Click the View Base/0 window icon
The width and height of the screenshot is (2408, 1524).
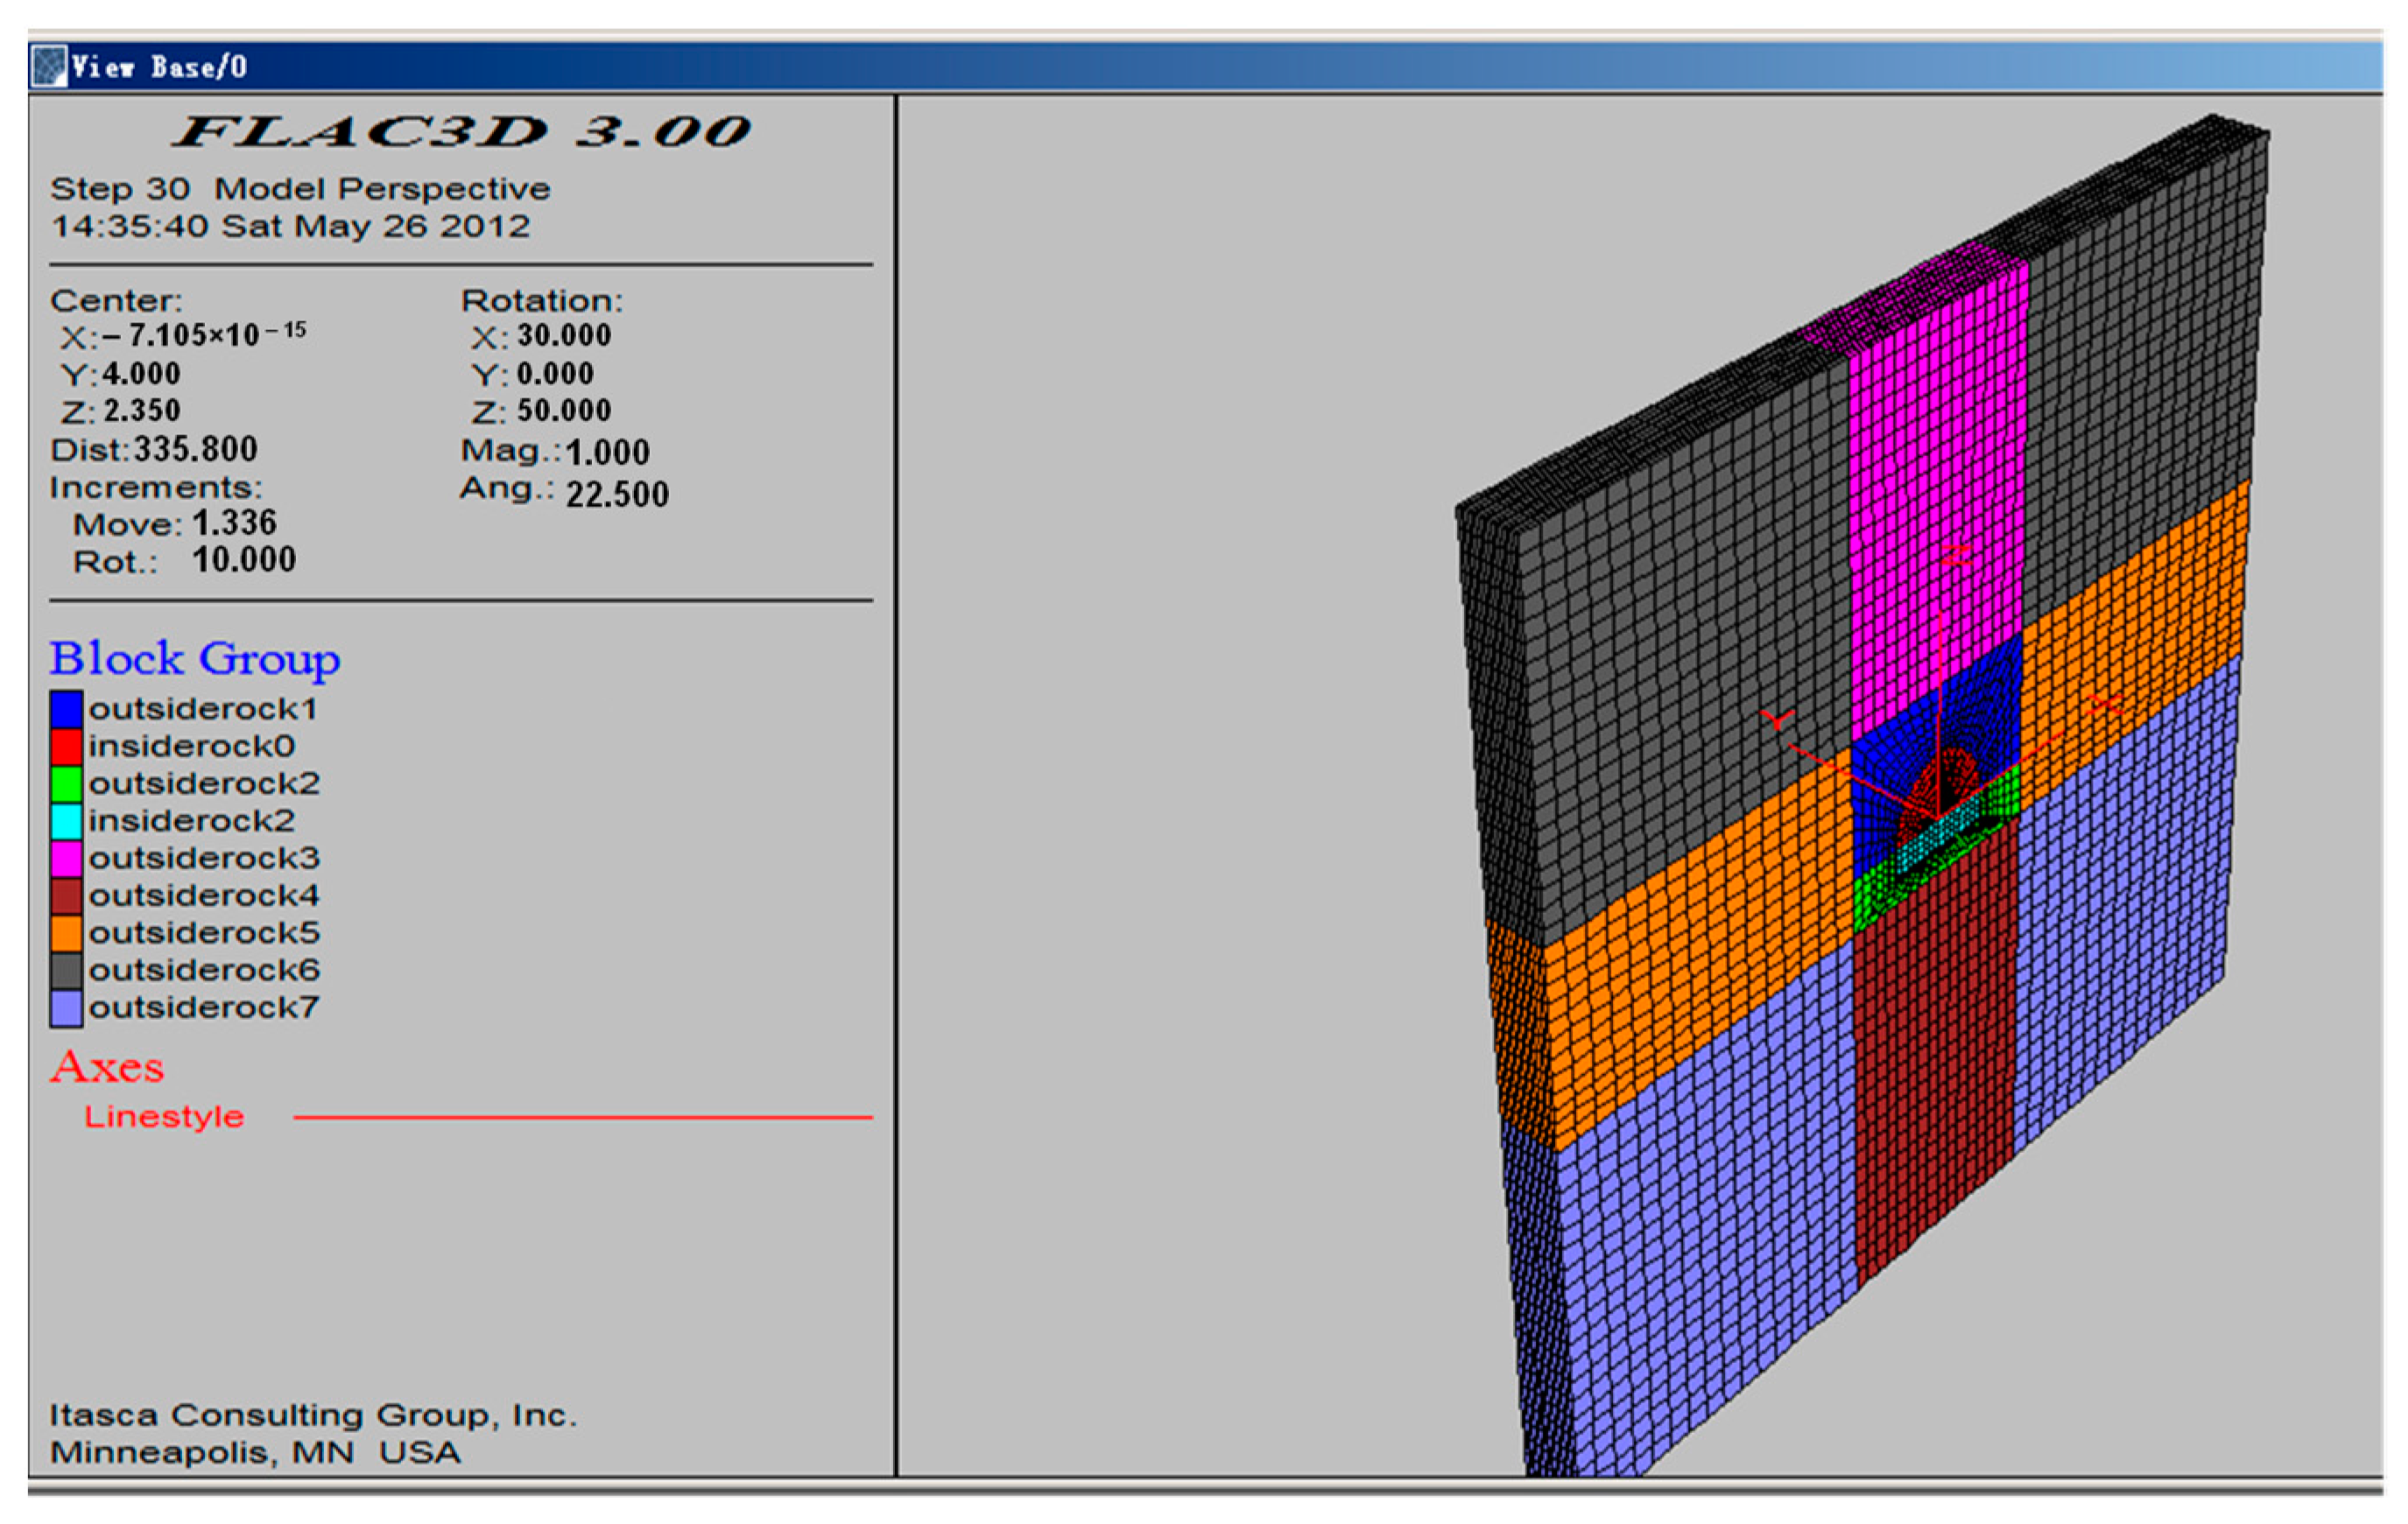pyautogui.click(x=48, y=66)
